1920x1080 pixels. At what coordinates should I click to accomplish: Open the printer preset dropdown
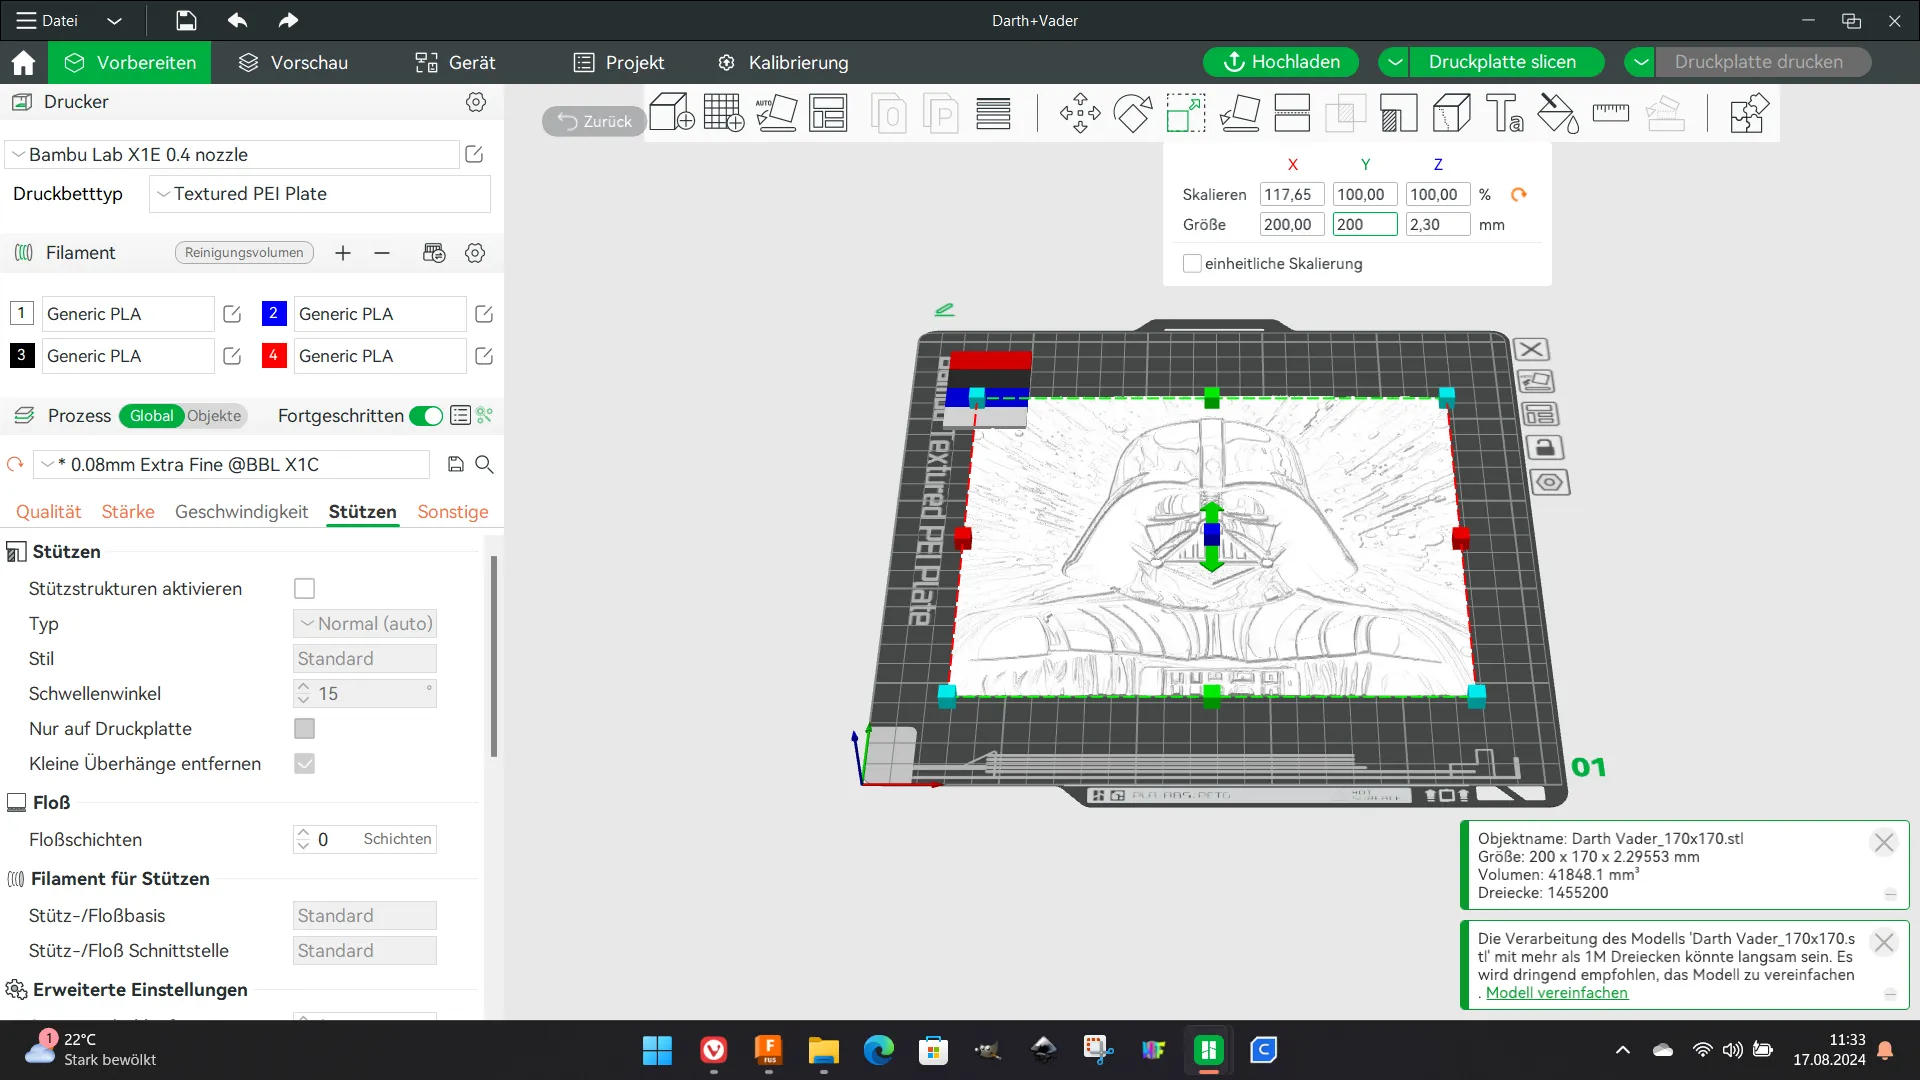[x=232, y=155]
